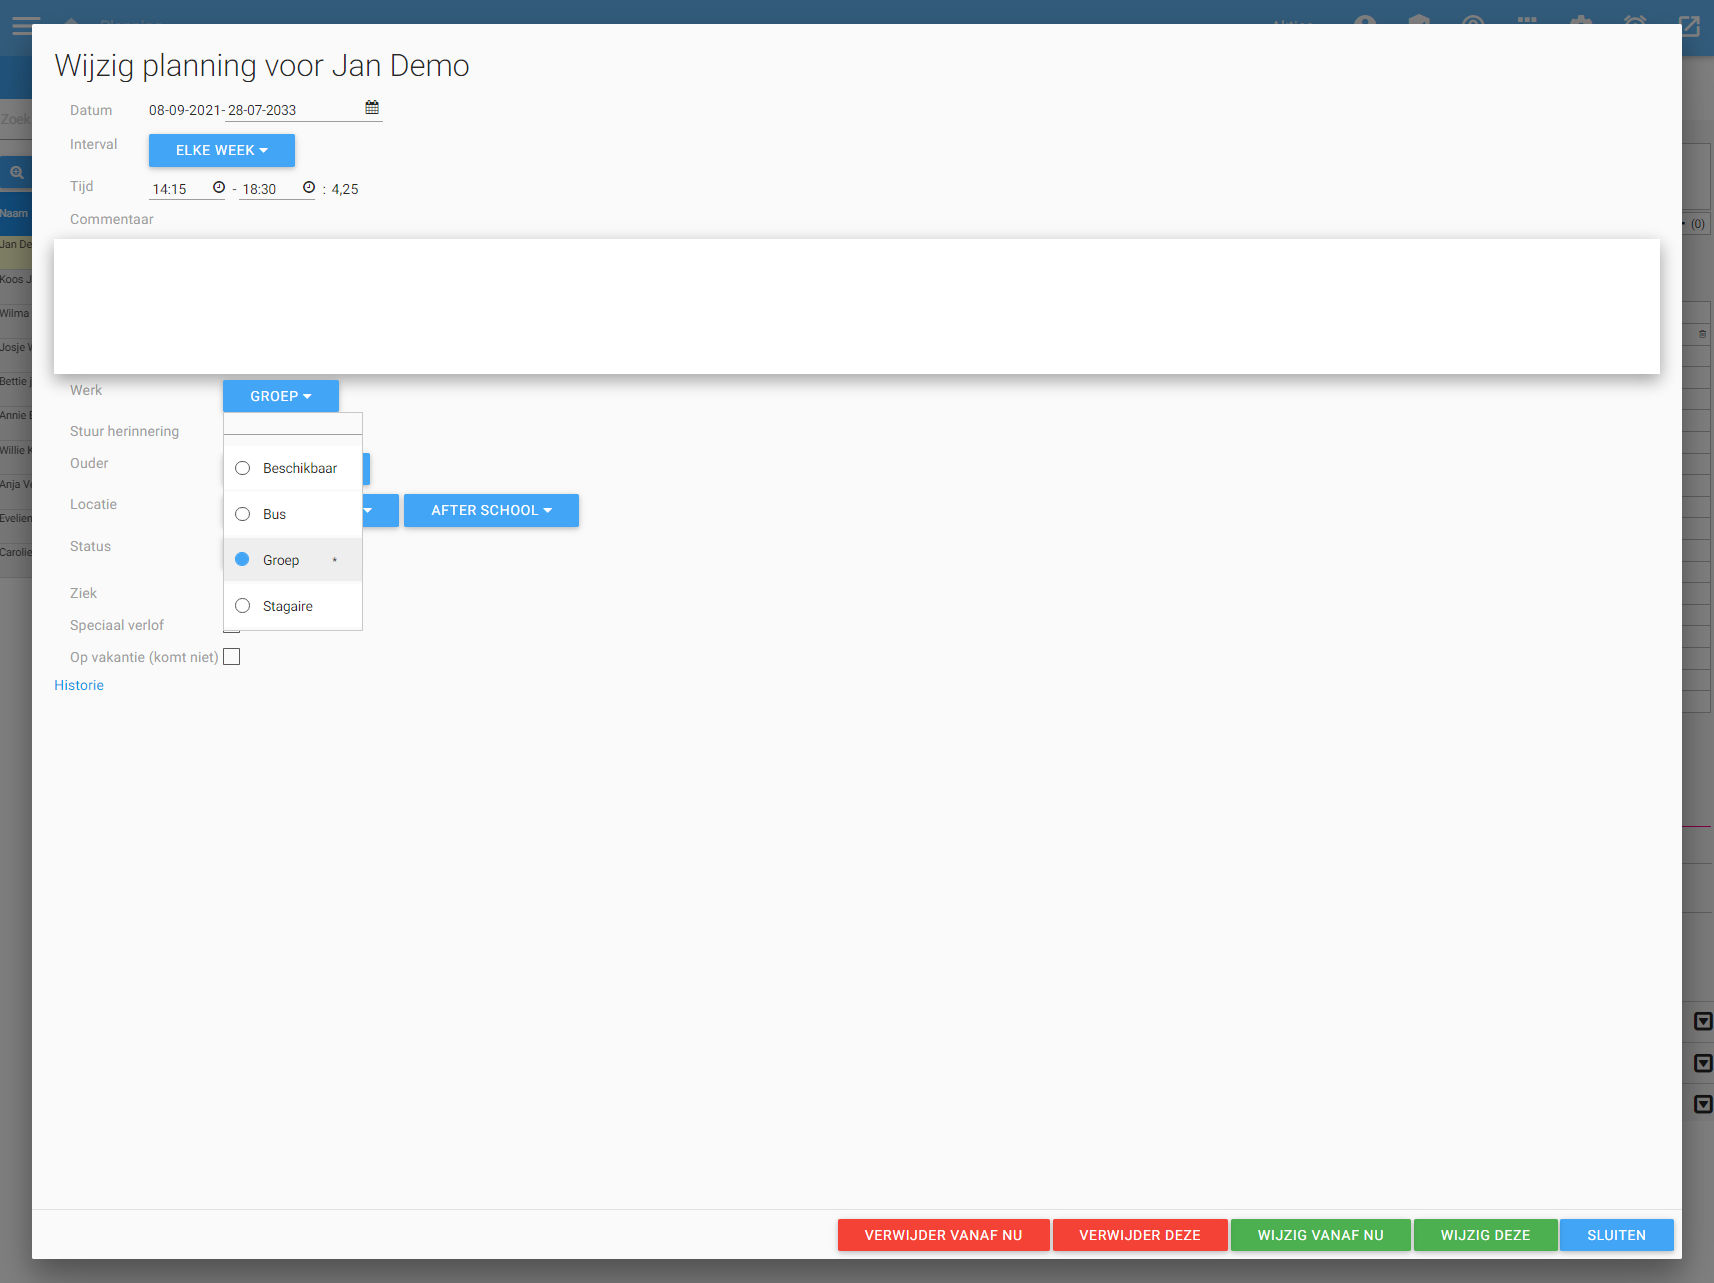Select the Bus radio option
The image size is (1714, 1283).
243,514
